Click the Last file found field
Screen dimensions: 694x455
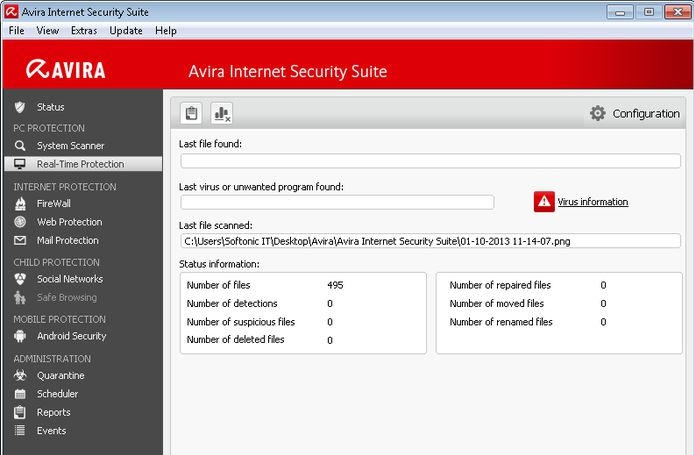pyautogui.click(x=430, y=161)
